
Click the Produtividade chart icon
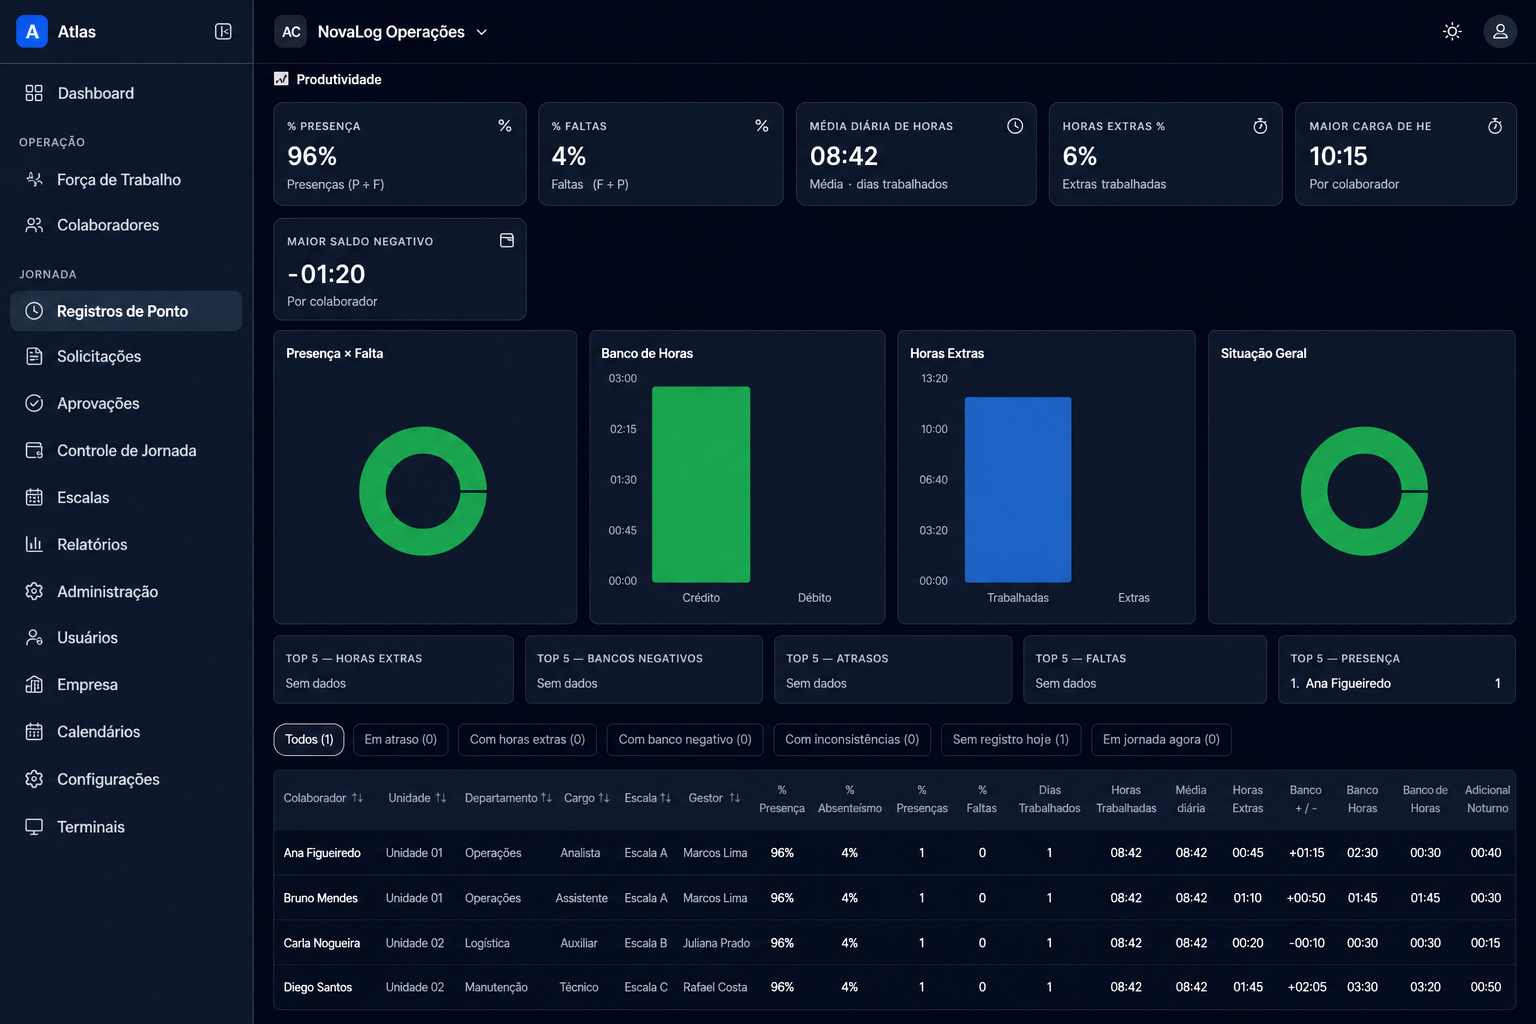[281, 79]
